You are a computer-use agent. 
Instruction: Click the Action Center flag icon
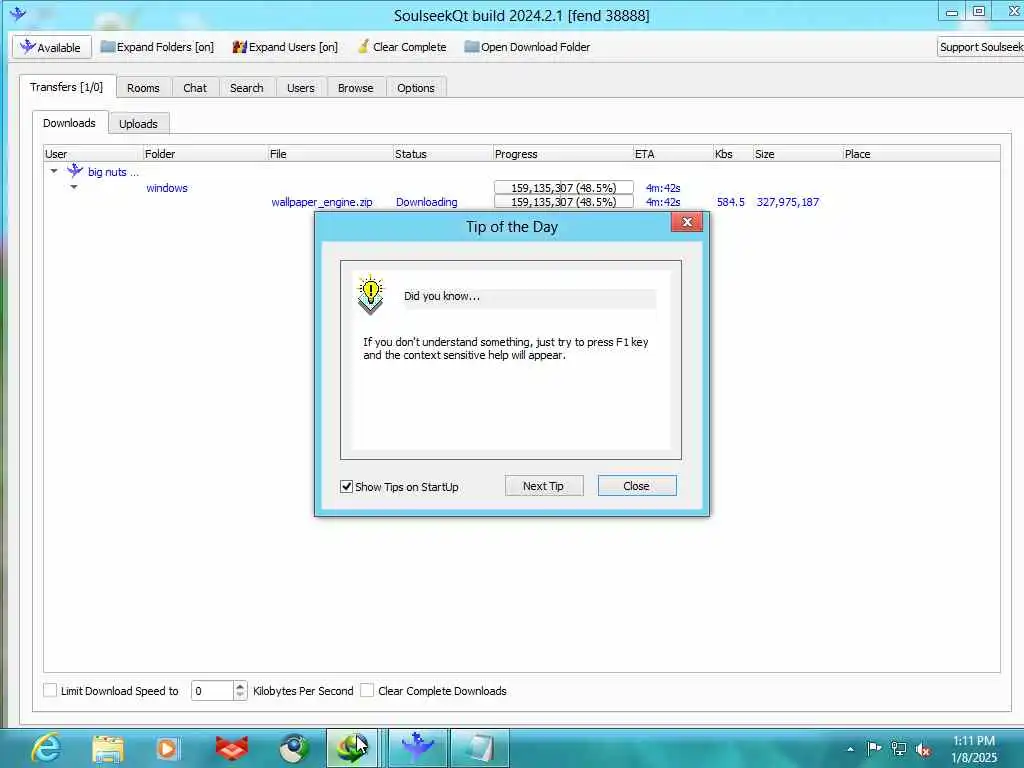tap(874, 748)
